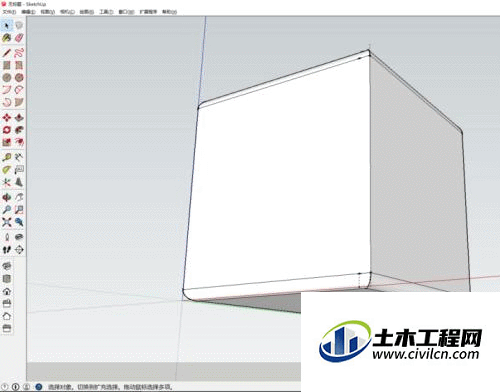
Task: Open the 扩展程序 (Extensions) menu
Action: (148, 12)
